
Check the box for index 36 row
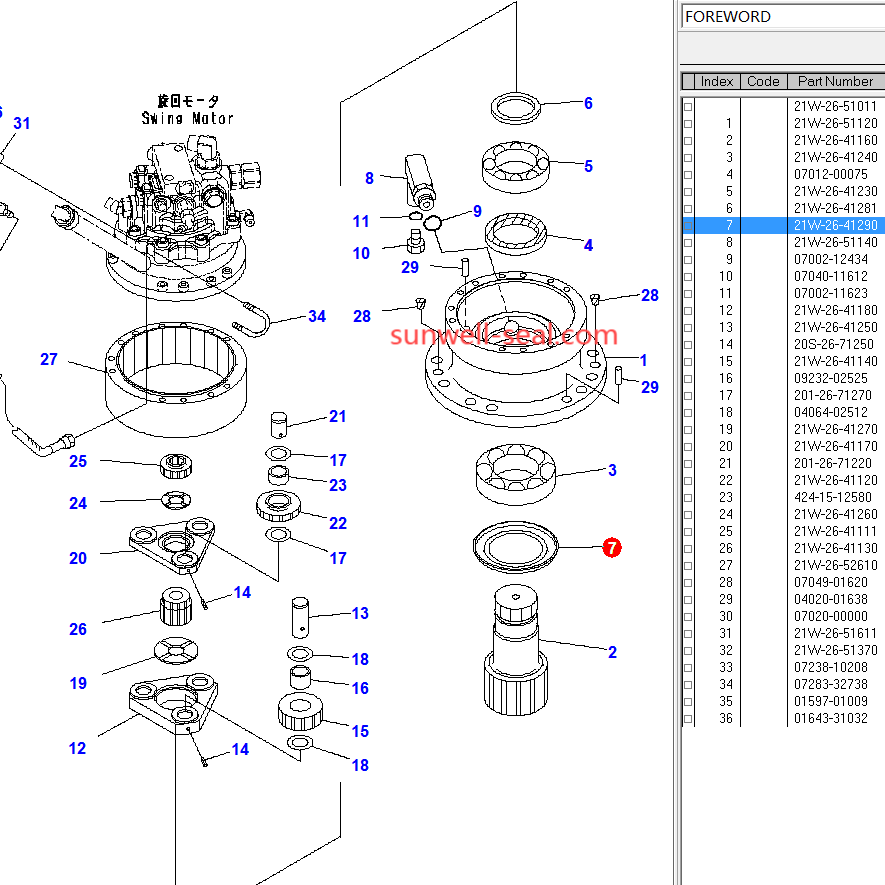(x=688, y=719)
